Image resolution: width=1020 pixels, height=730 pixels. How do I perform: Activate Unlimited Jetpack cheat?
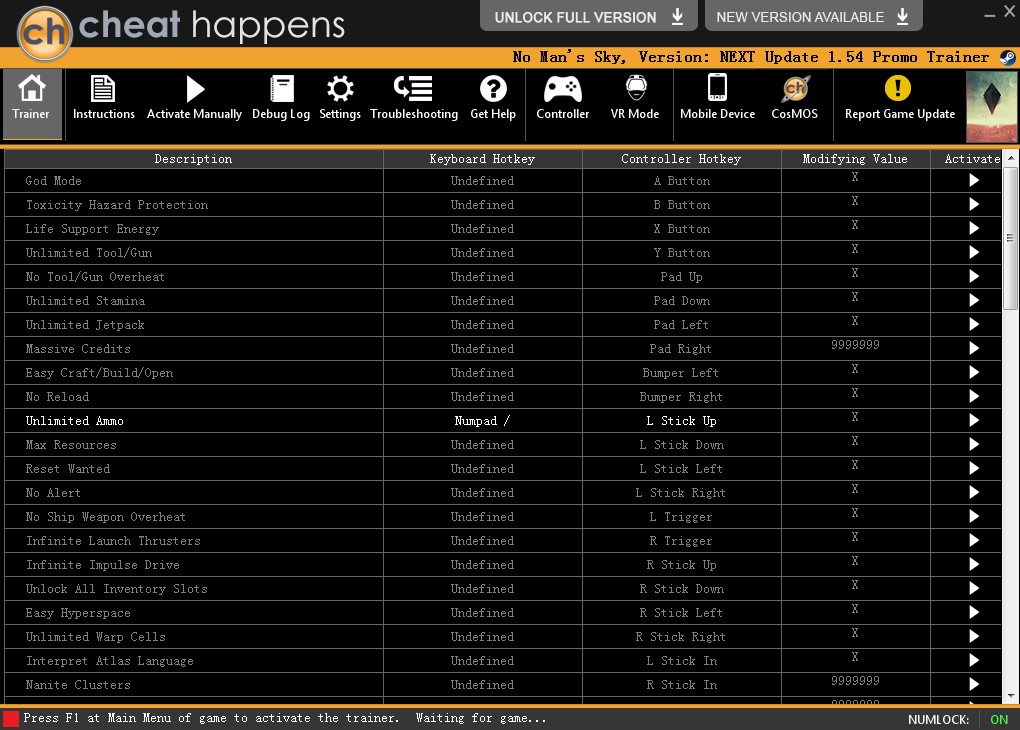tap(973, 325)
